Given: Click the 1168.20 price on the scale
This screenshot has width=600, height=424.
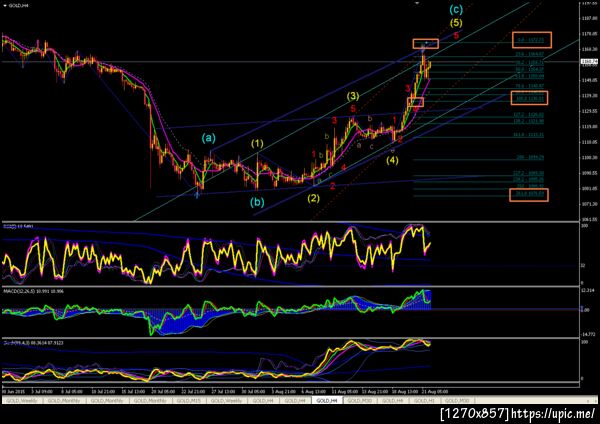Looking at the screenshot, I should [x=589, y=49].
